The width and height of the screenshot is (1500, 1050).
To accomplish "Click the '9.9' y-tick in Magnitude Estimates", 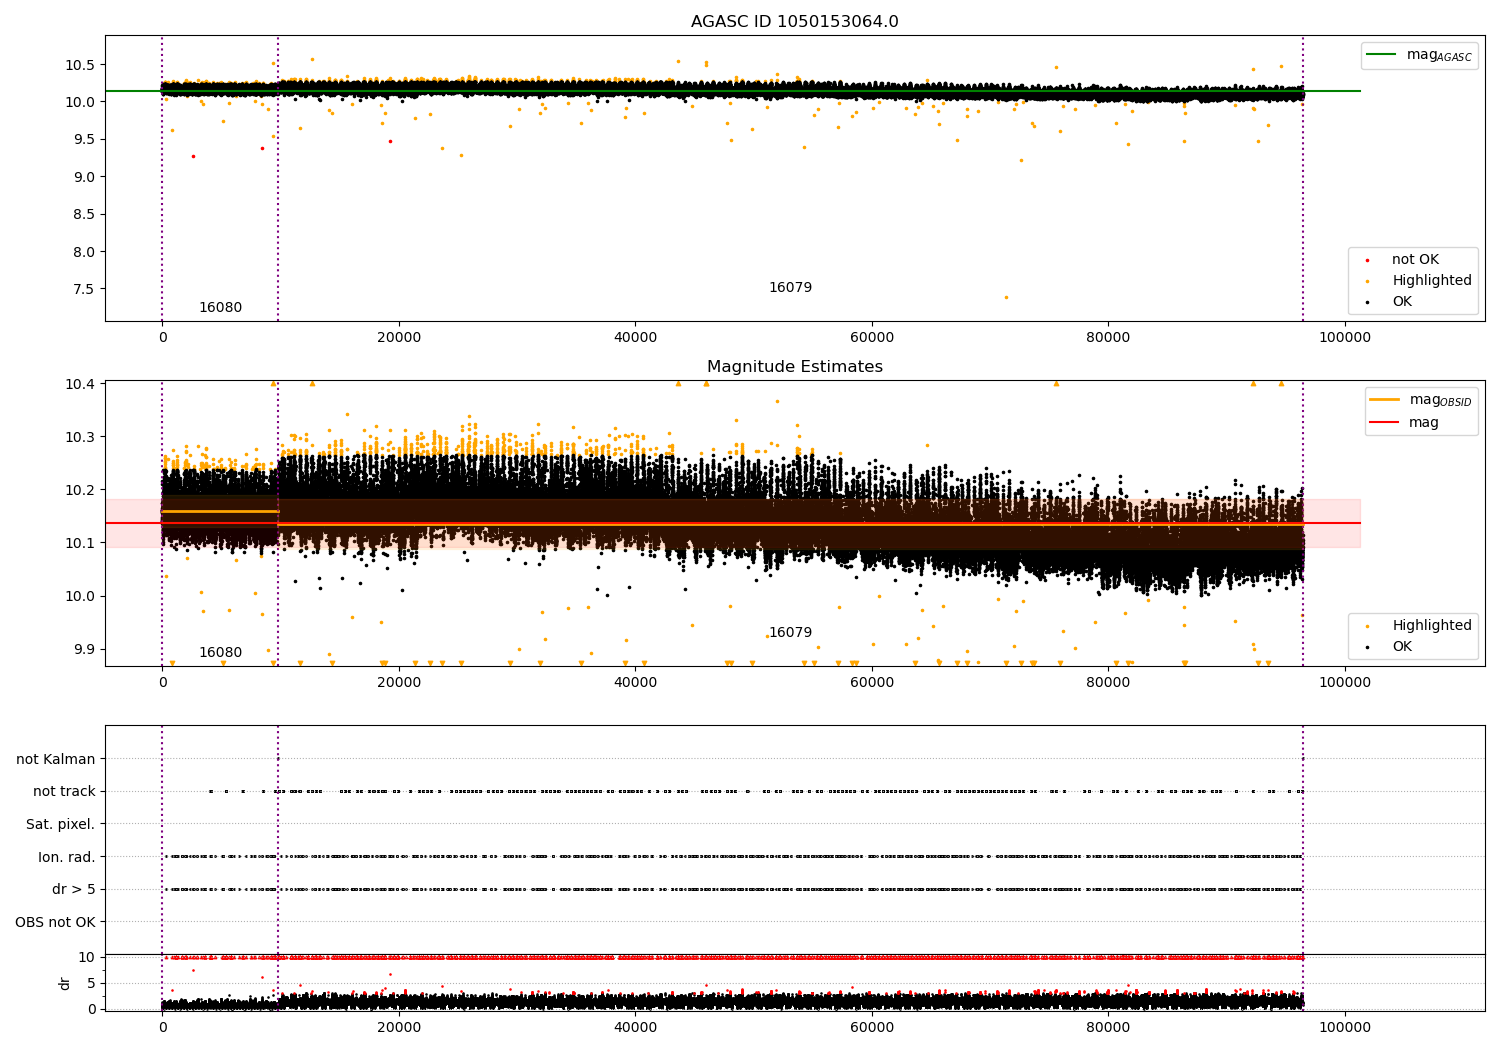I will point(82,650).
